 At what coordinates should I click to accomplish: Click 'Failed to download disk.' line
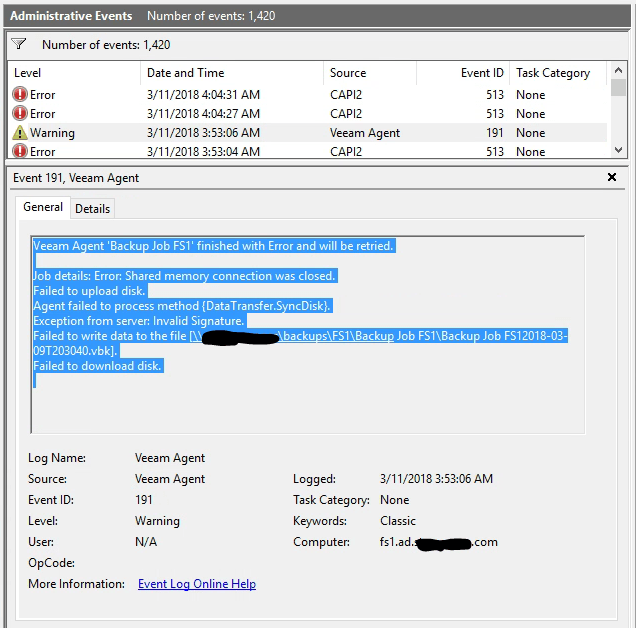click(x=97, y=366)
